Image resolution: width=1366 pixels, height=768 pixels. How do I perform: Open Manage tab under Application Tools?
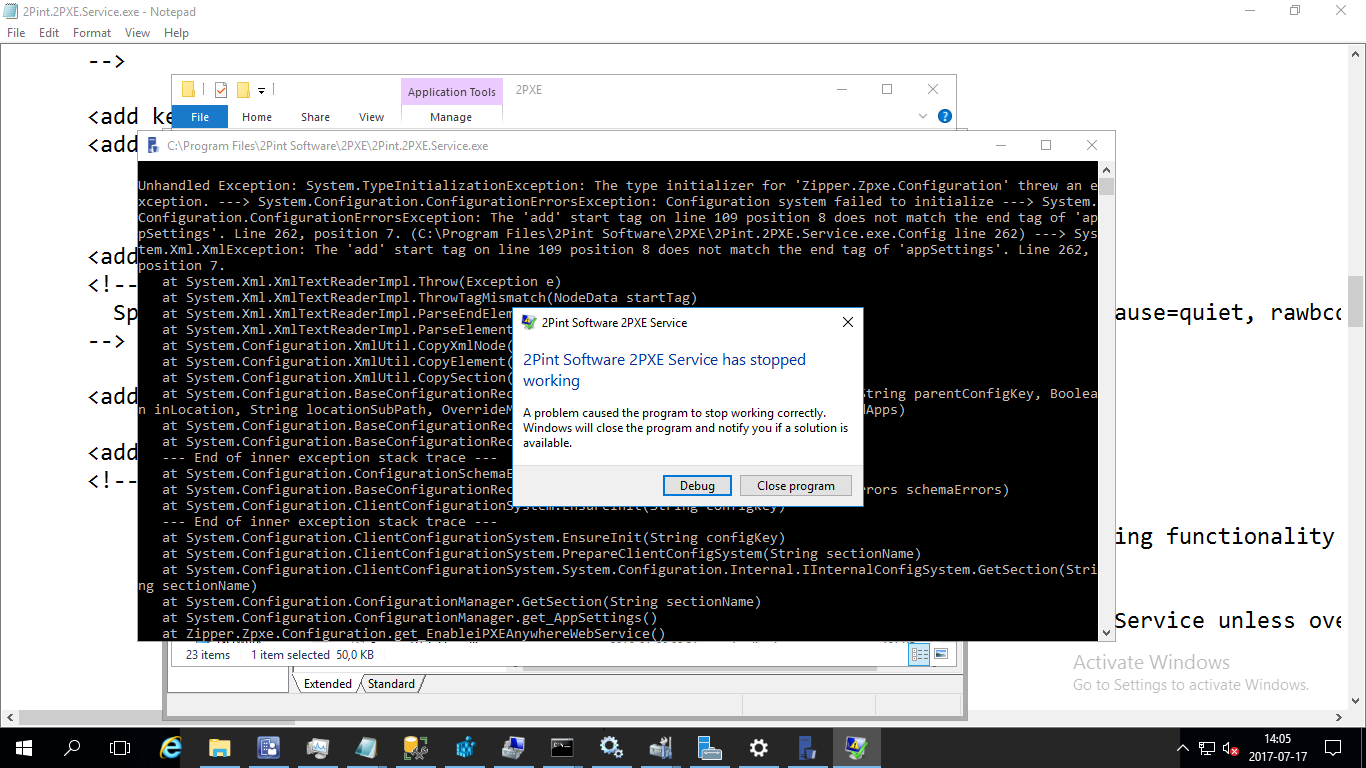tap(451, 117)
